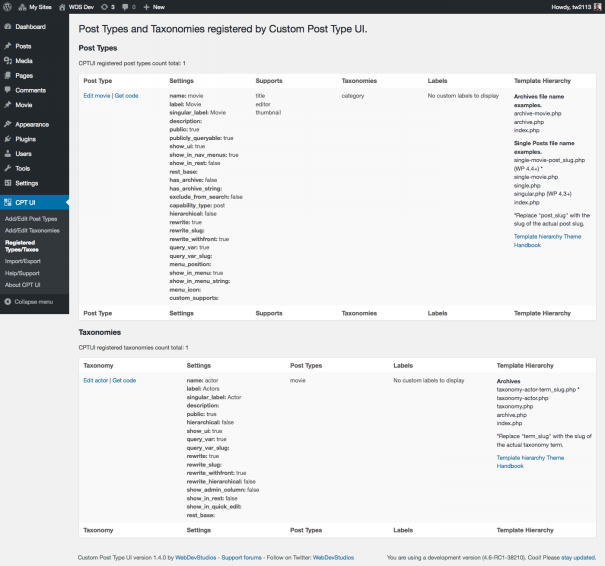The width and height of the screenshot is (605, 566).
Task: Click the Appearance paintbrush icon
Action: pyautogui.click(x=8, y=124)
